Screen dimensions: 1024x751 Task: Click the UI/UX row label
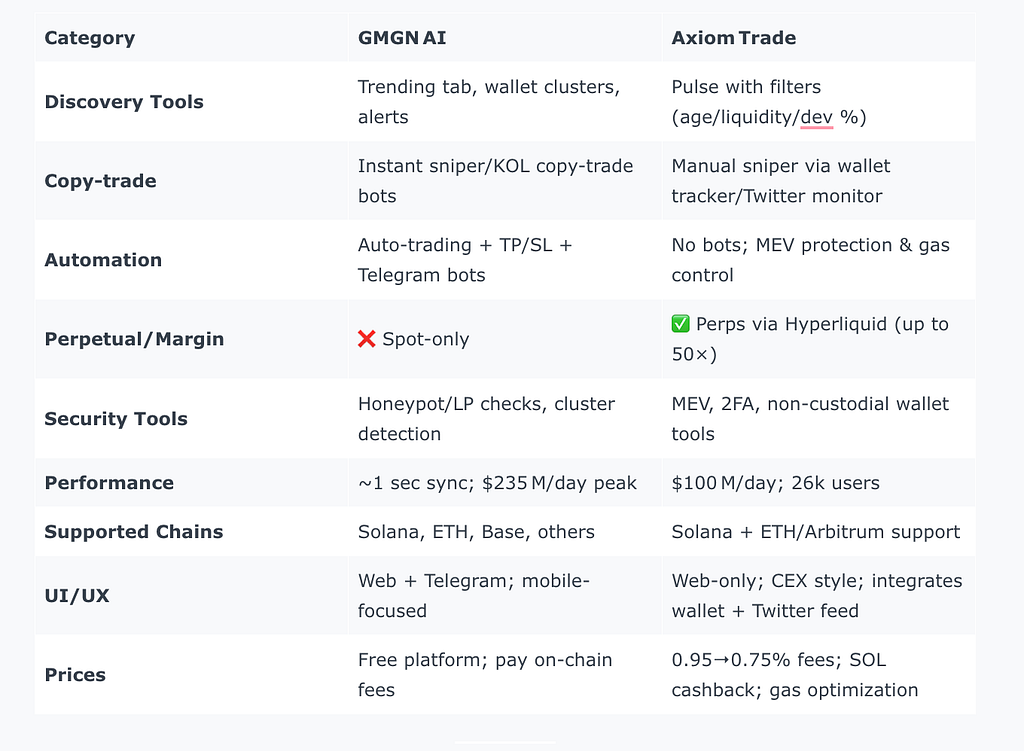pyautogui.click(x=77, y=596)
